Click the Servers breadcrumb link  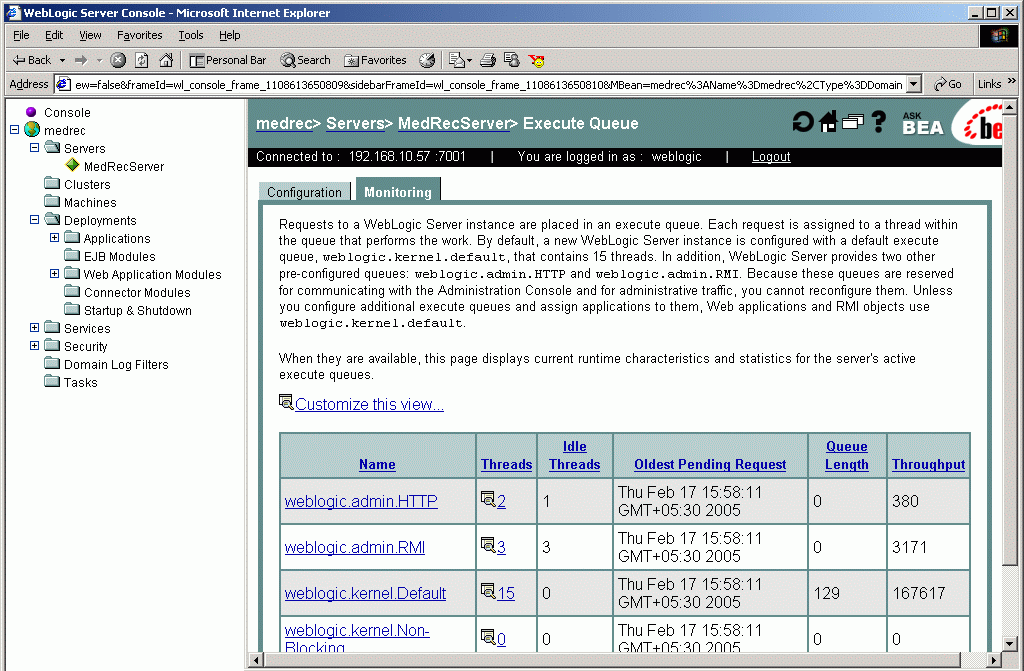(x=355, y=123)
